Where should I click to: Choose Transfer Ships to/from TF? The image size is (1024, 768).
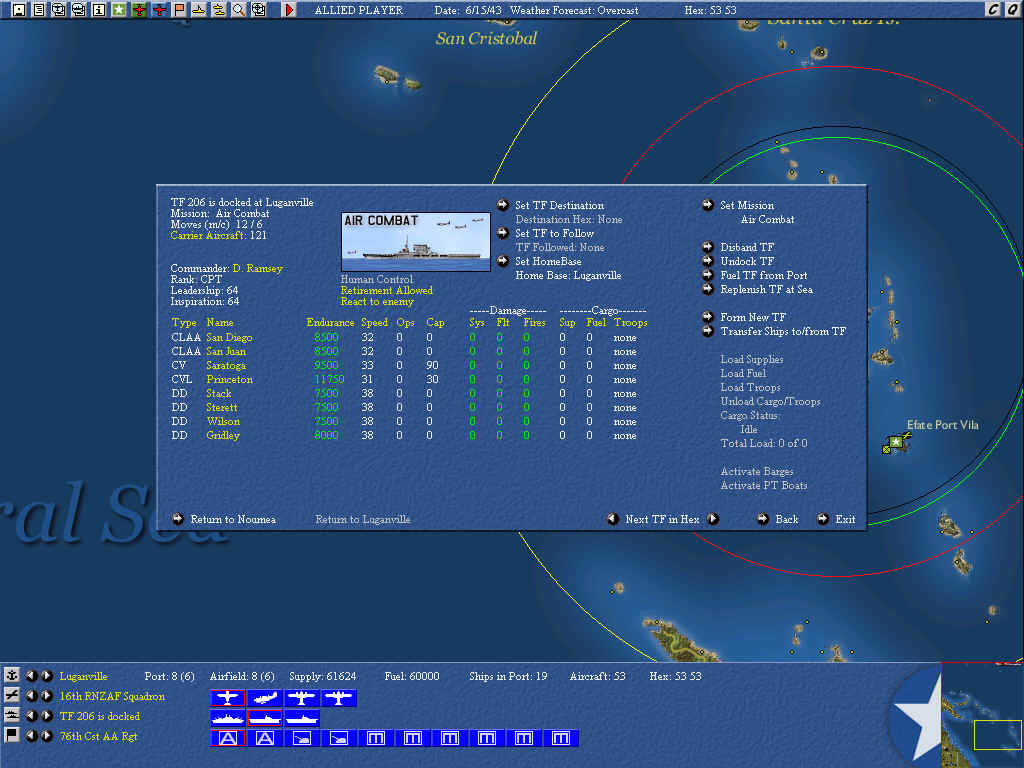[x=783, y=331]
